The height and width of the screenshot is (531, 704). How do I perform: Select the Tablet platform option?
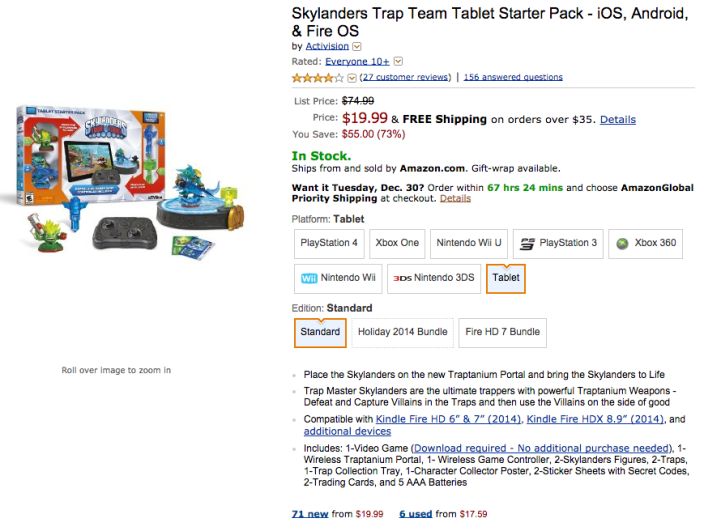point(506,277)
